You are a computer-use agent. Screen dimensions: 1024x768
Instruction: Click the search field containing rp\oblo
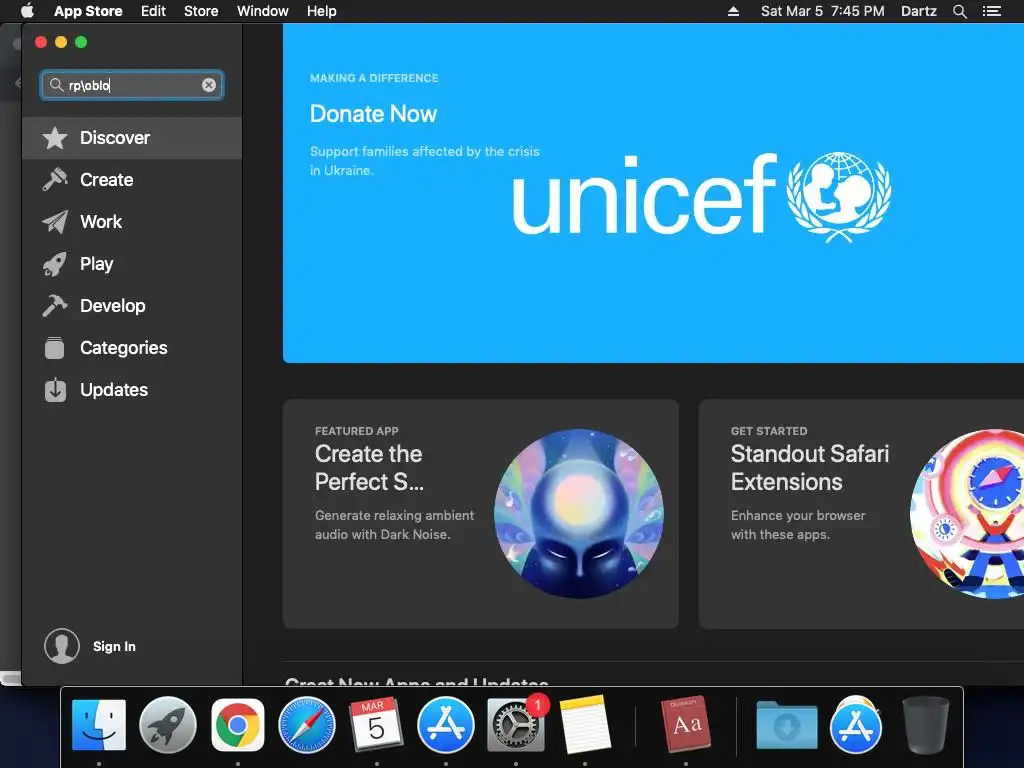(x=132, y=85)
